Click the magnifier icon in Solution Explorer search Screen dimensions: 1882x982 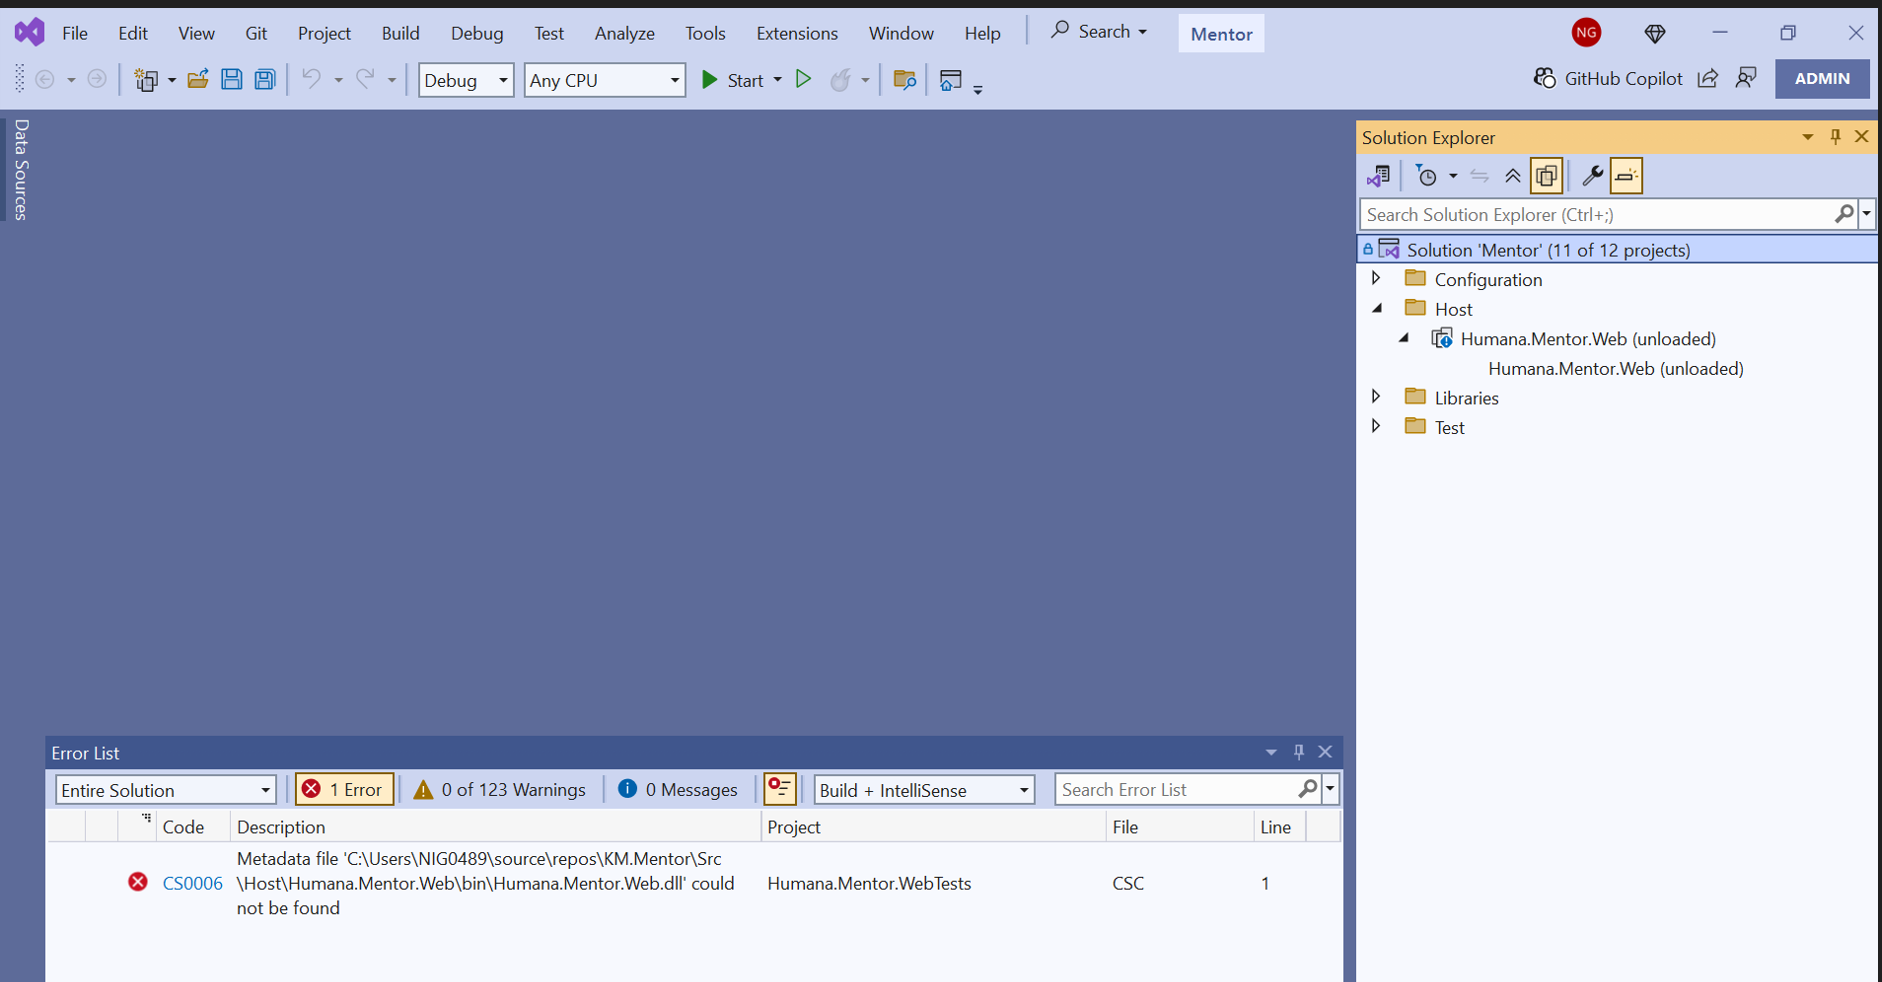pos(1844,214)
